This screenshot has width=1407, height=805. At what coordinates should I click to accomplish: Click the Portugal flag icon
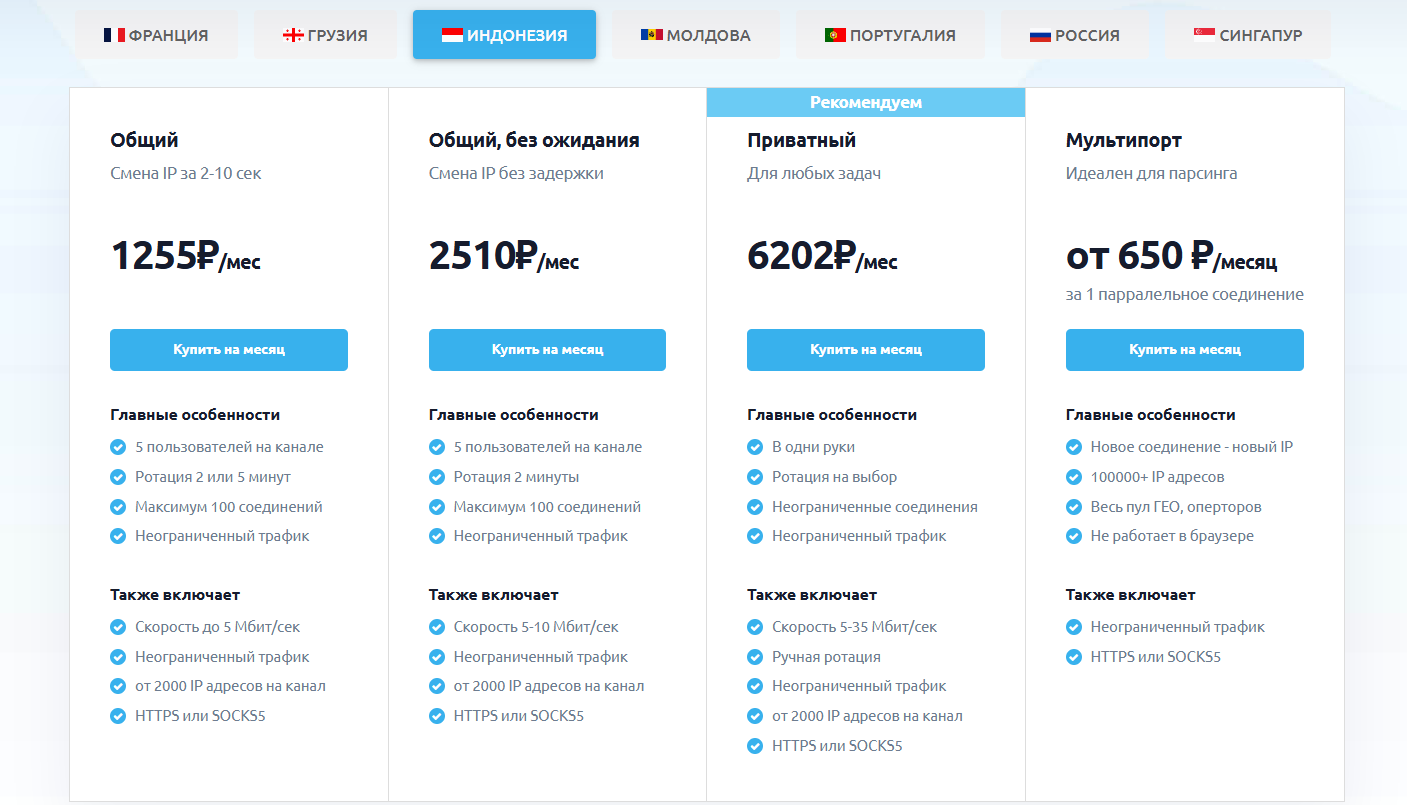[835, 35]
